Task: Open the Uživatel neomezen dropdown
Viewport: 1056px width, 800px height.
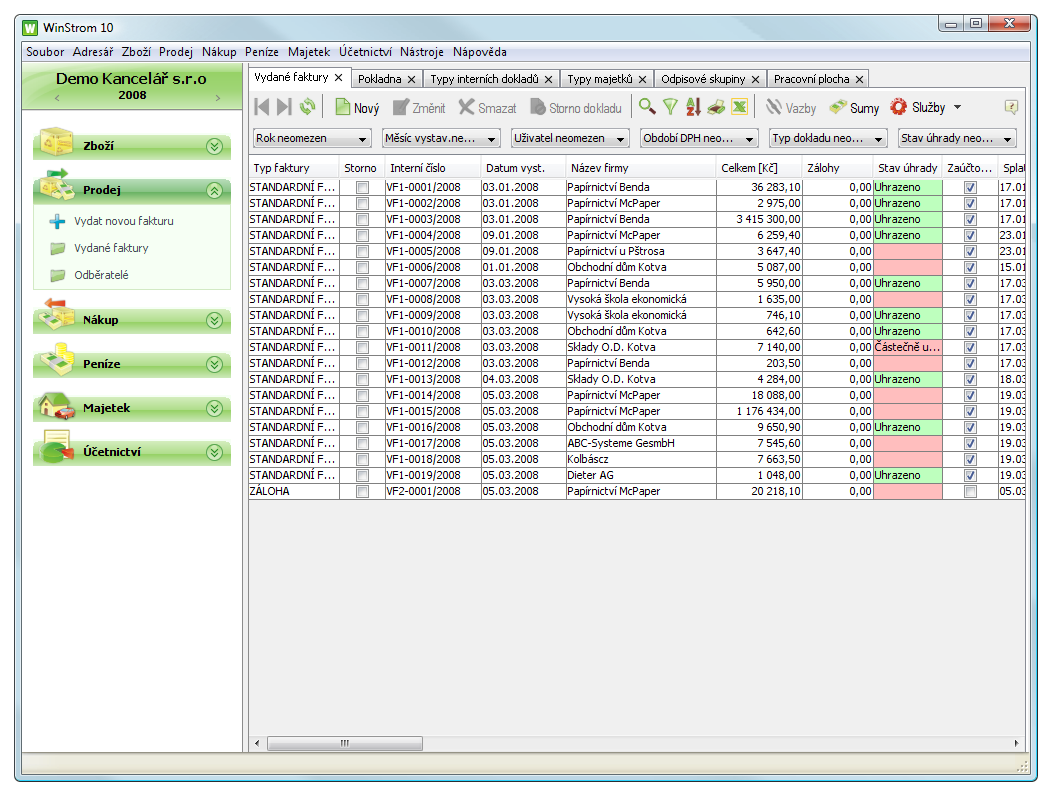Action: tap(570, 138)
